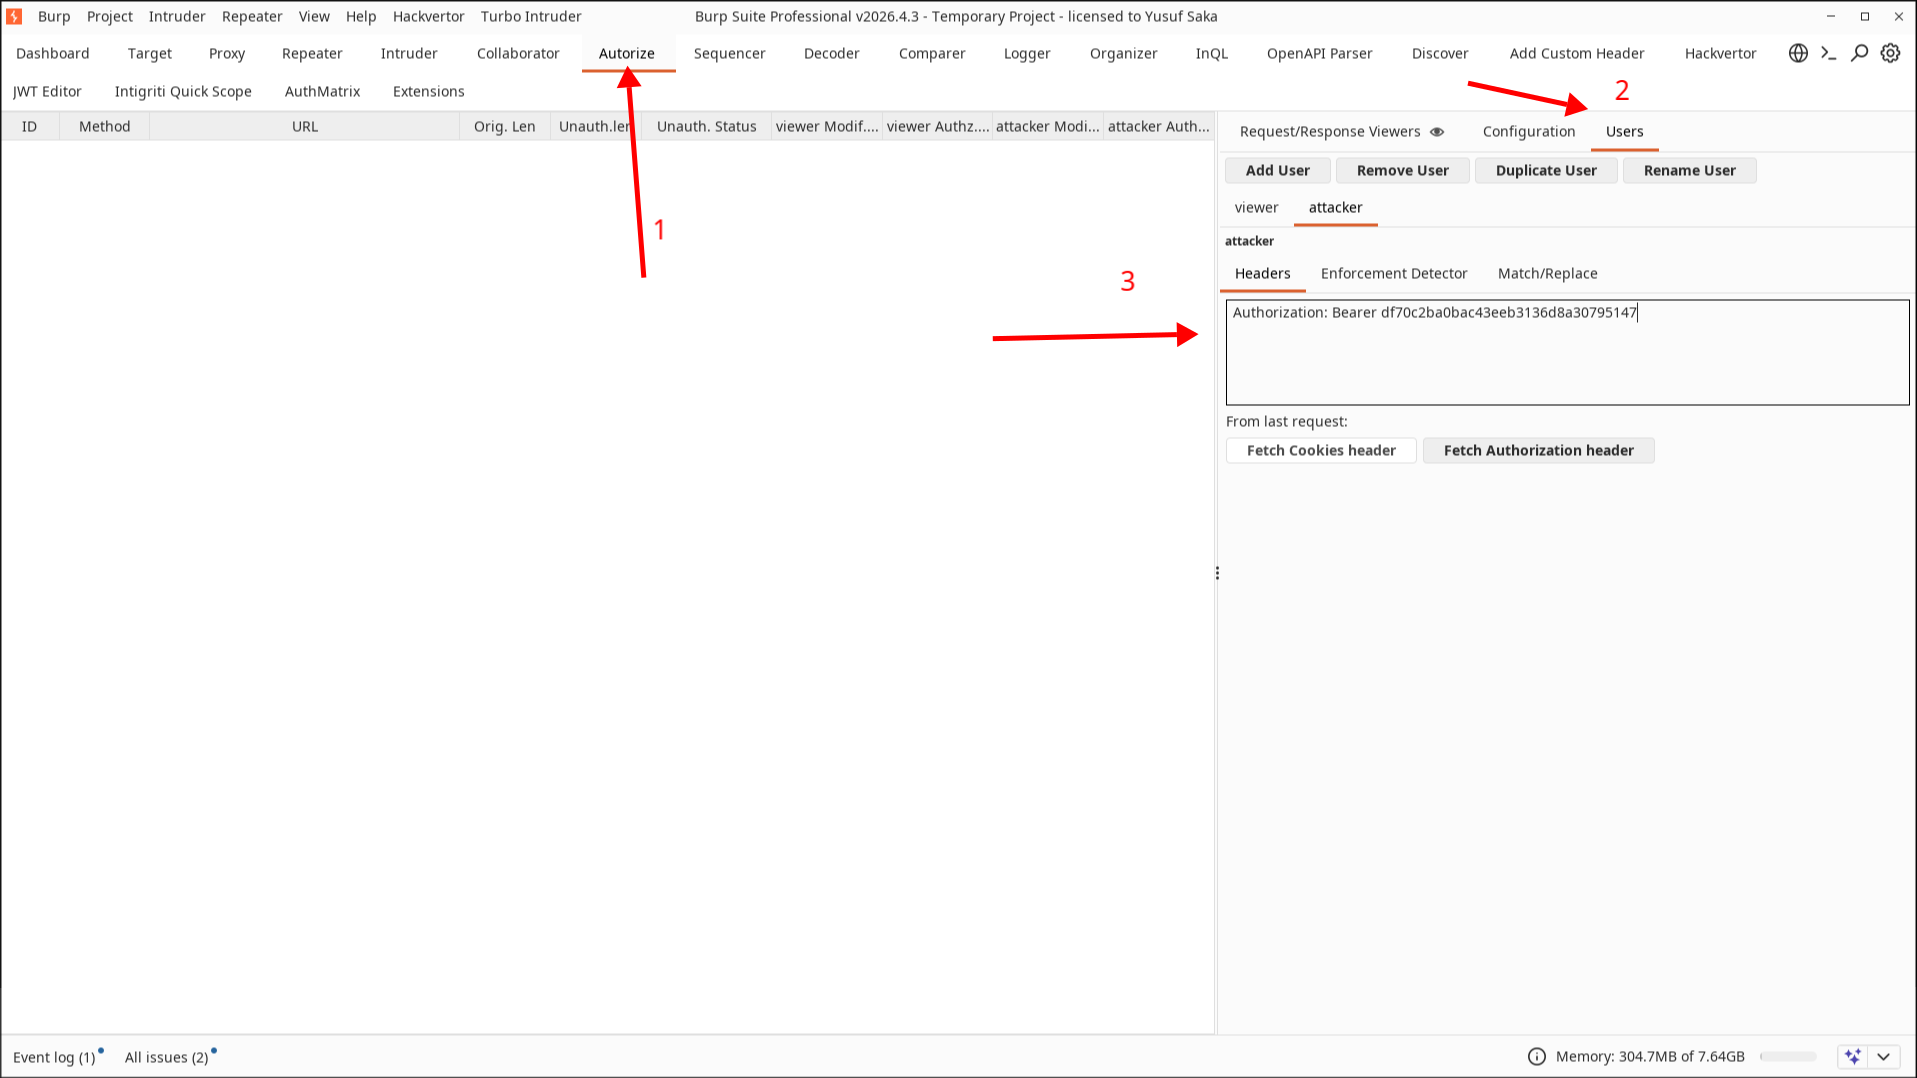Switch to the Repeater tab
Screen dimensions: 1917x1078
click(312, 53)
